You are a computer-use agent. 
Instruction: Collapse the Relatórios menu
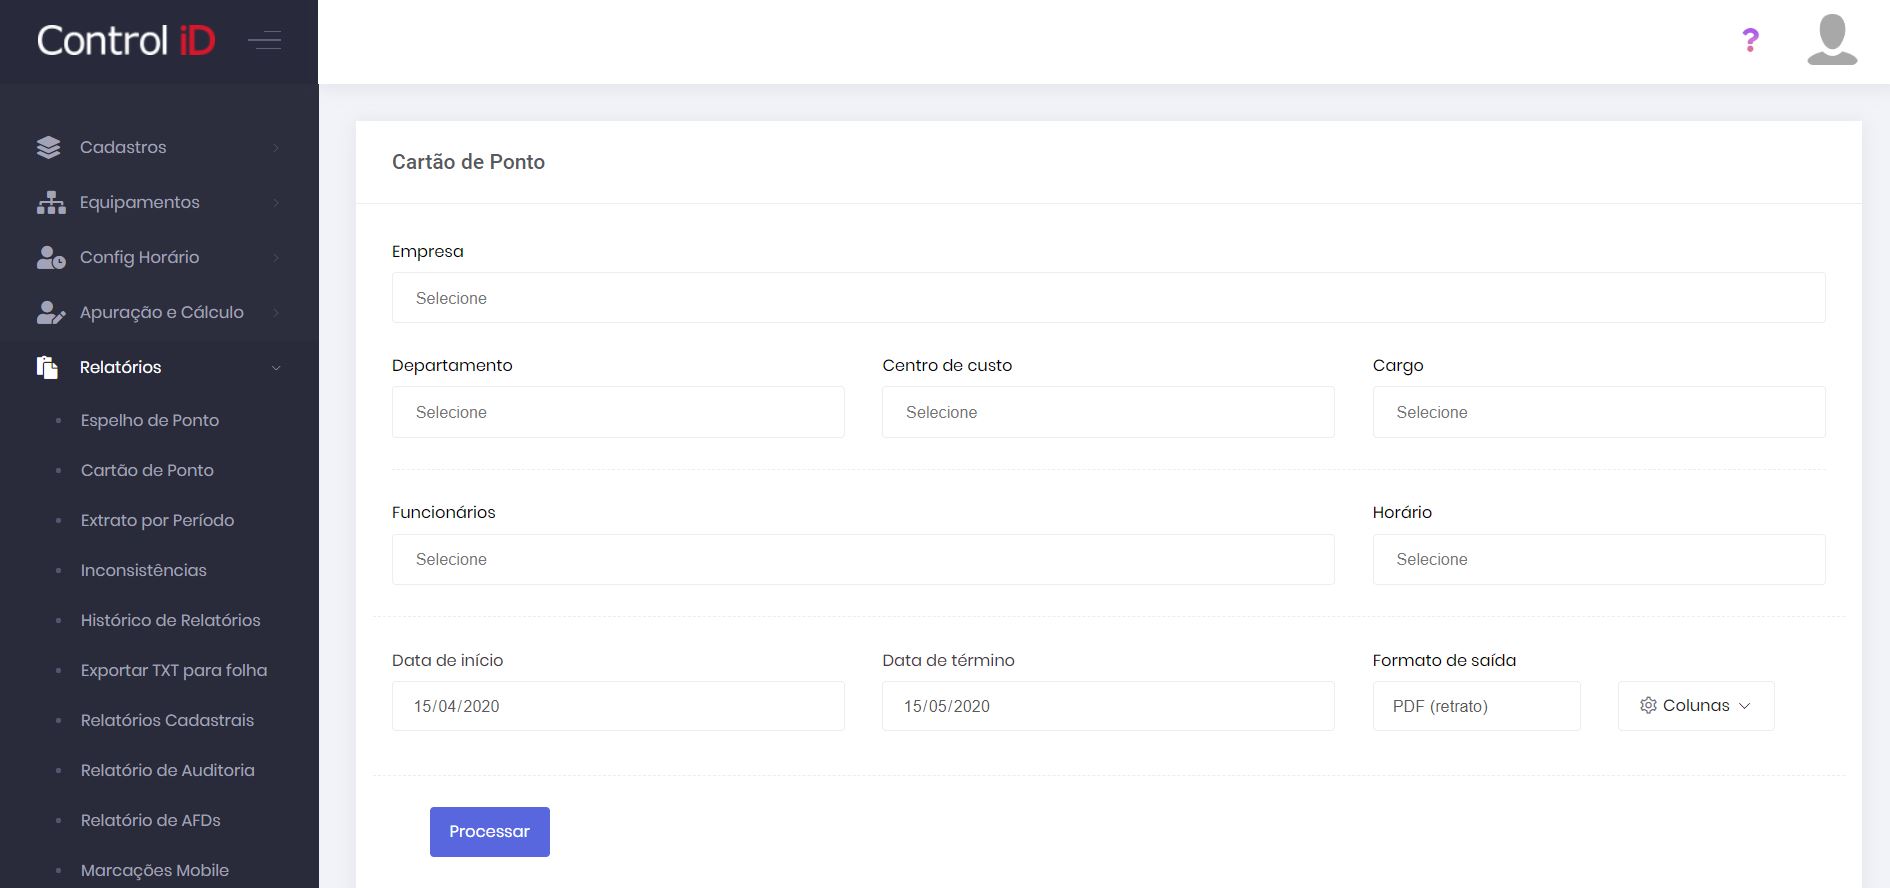159,367
